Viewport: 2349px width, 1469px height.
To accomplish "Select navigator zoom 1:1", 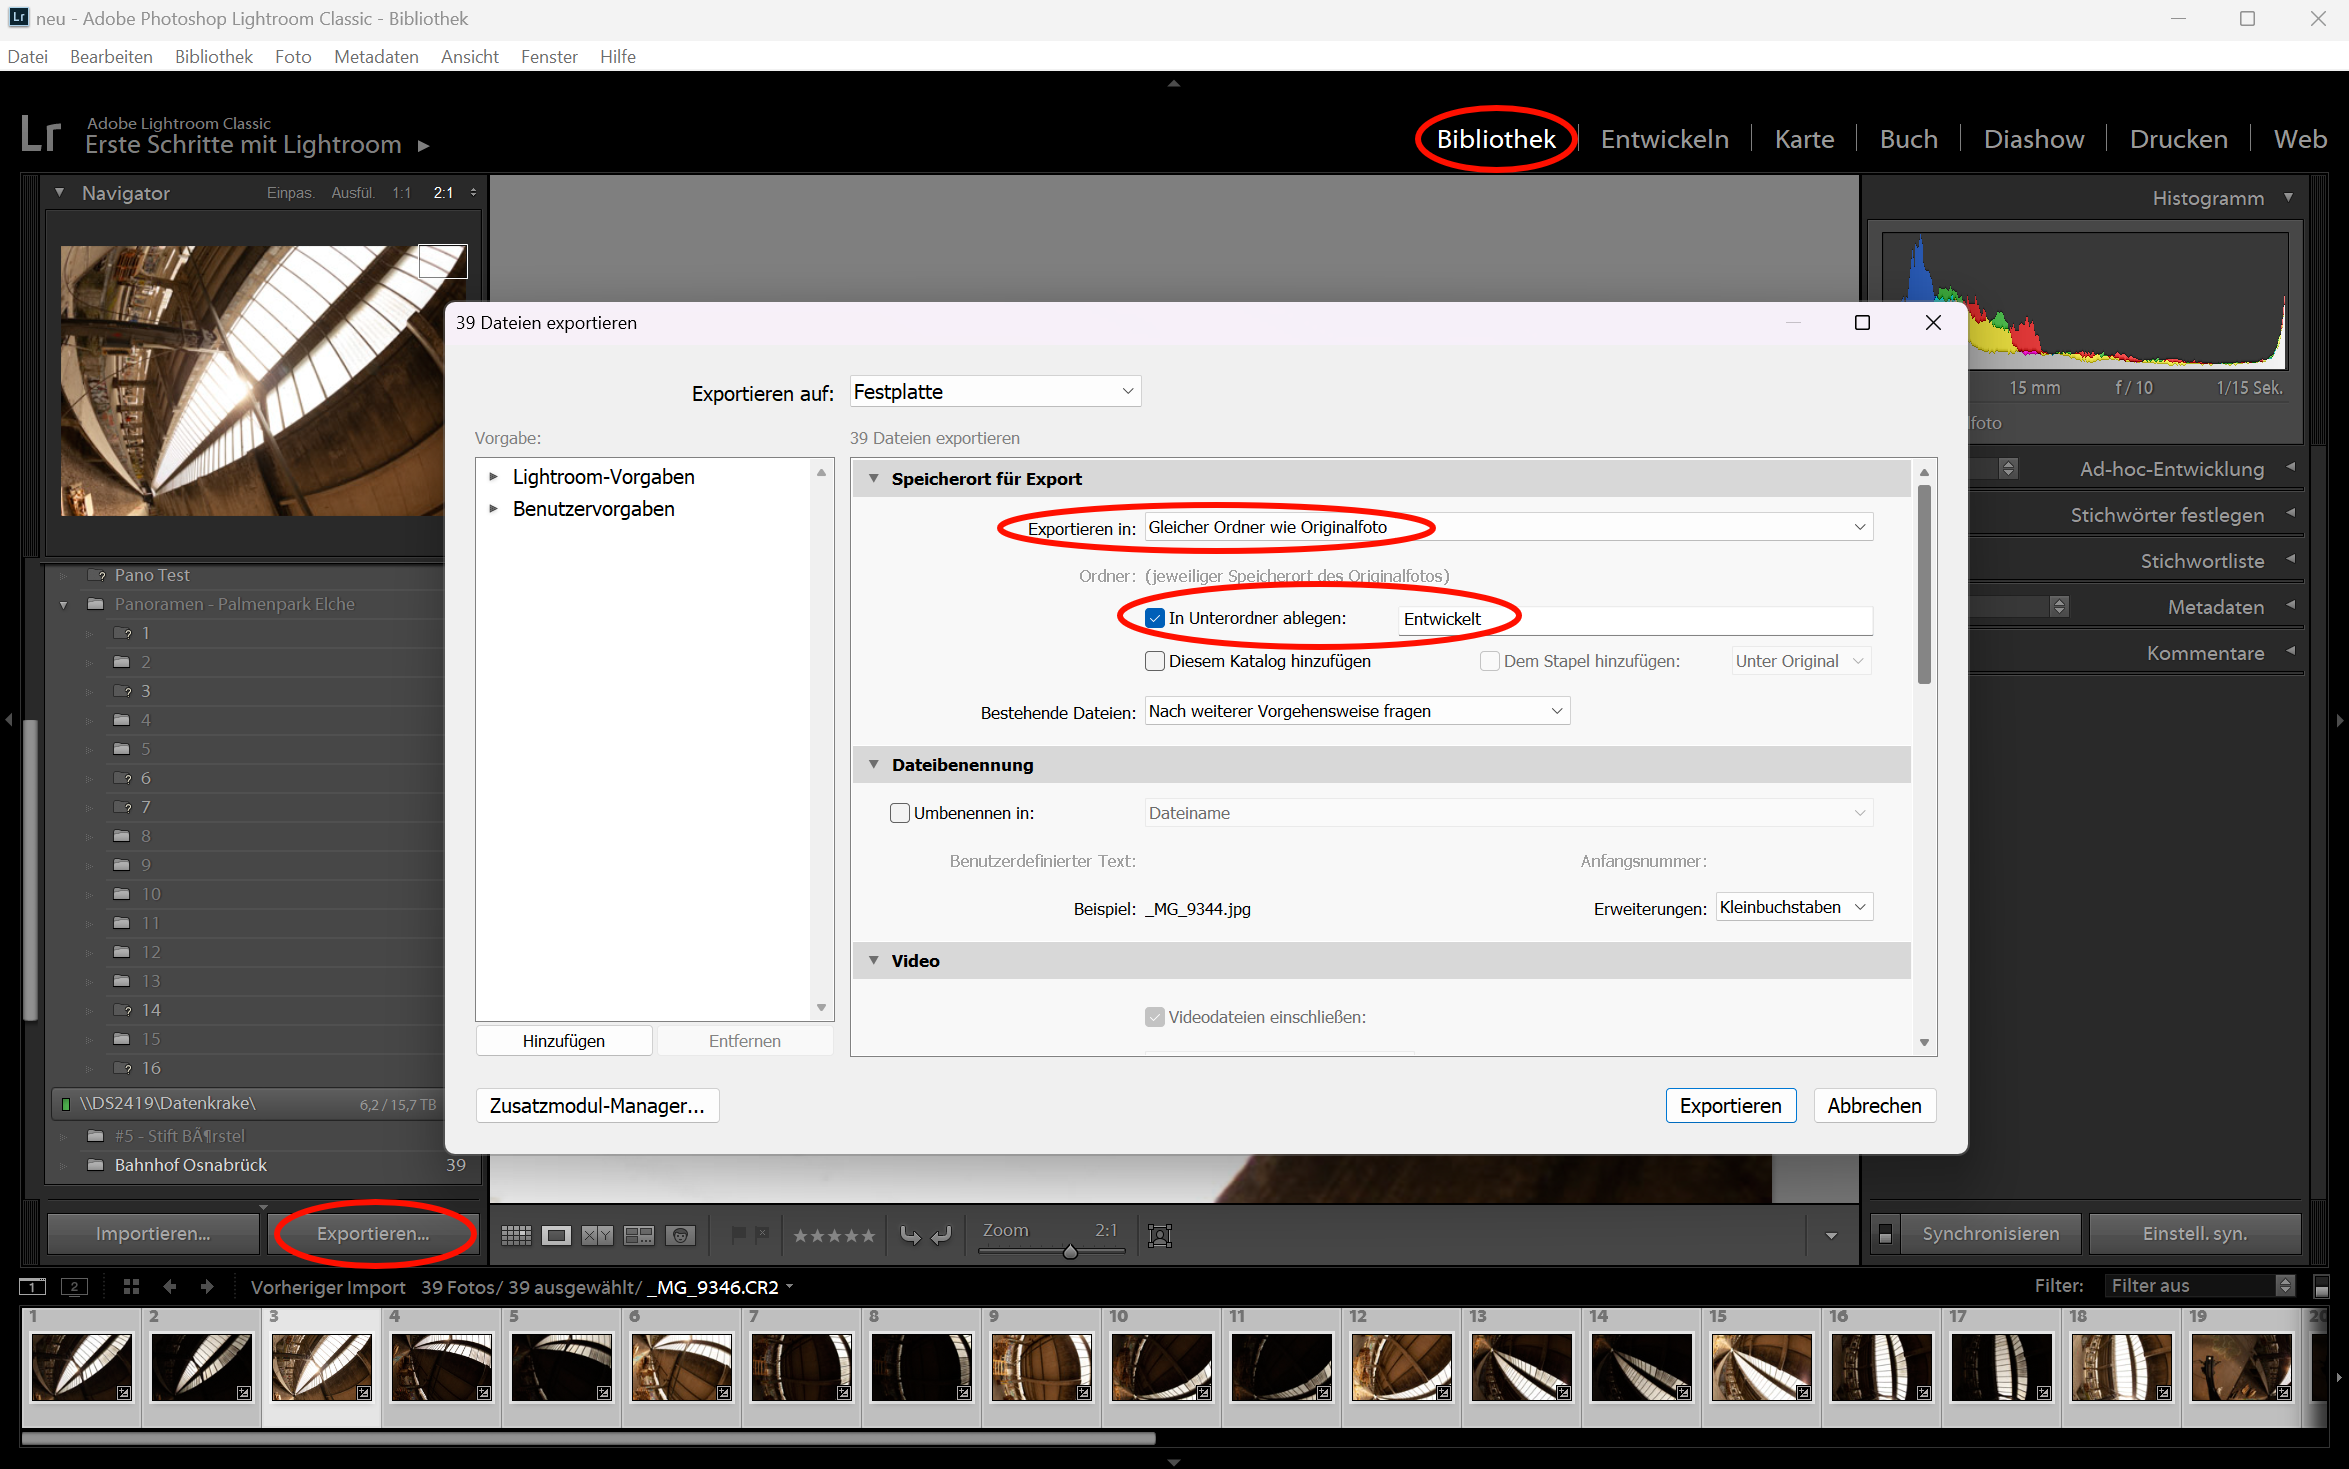I will click(x=401, y=193).
